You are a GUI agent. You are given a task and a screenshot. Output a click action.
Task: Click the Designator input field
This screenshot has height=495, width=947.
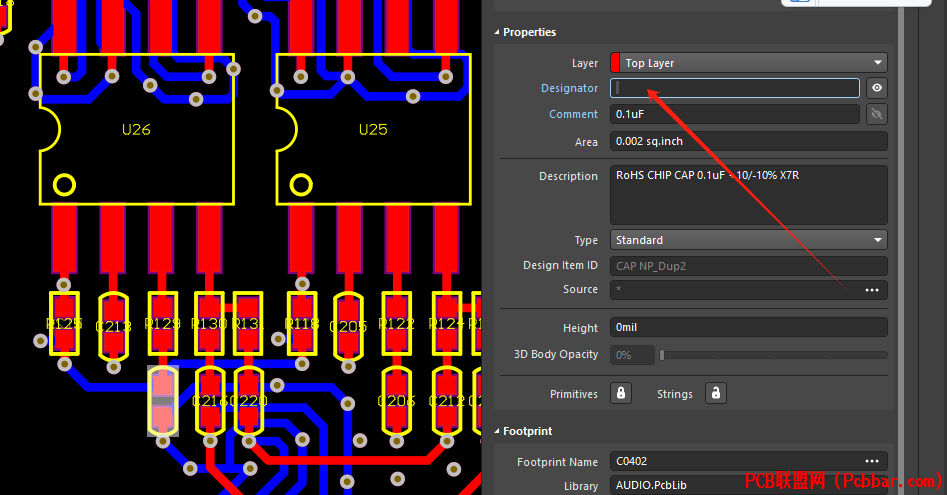click(735, 88)
